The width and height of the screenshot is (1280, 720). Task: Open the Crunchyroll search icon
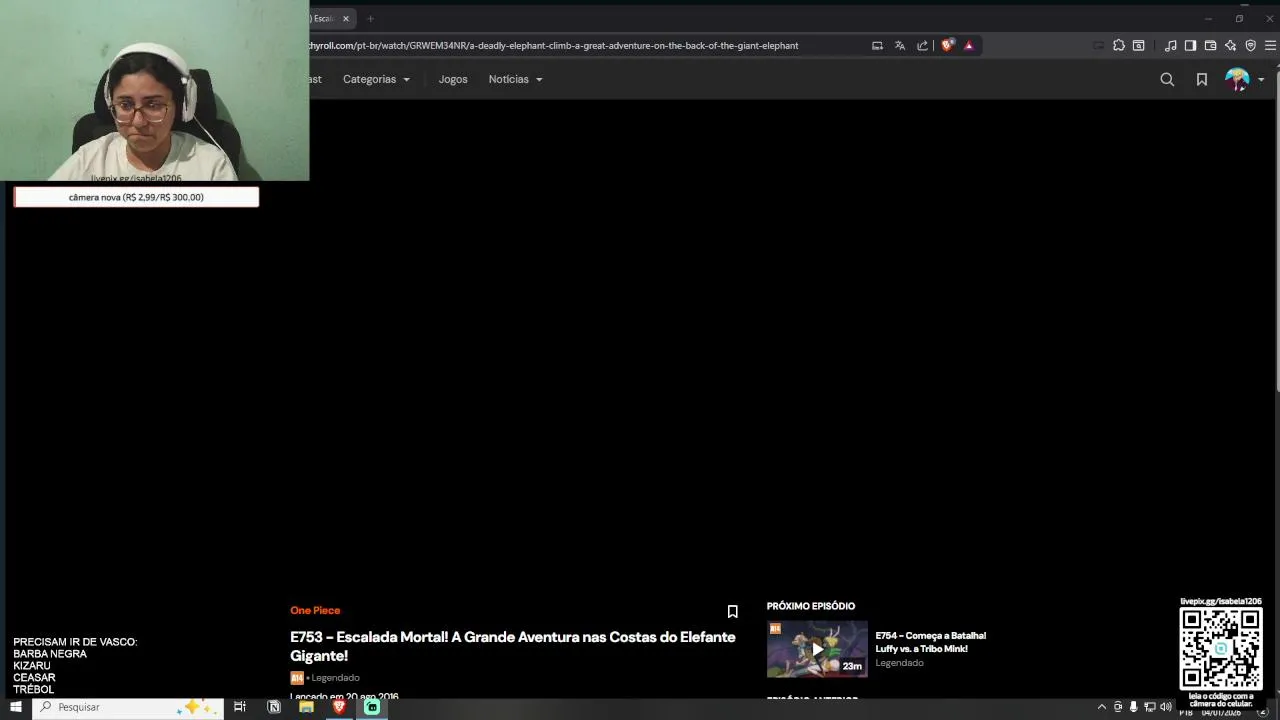pos(1167,79)
